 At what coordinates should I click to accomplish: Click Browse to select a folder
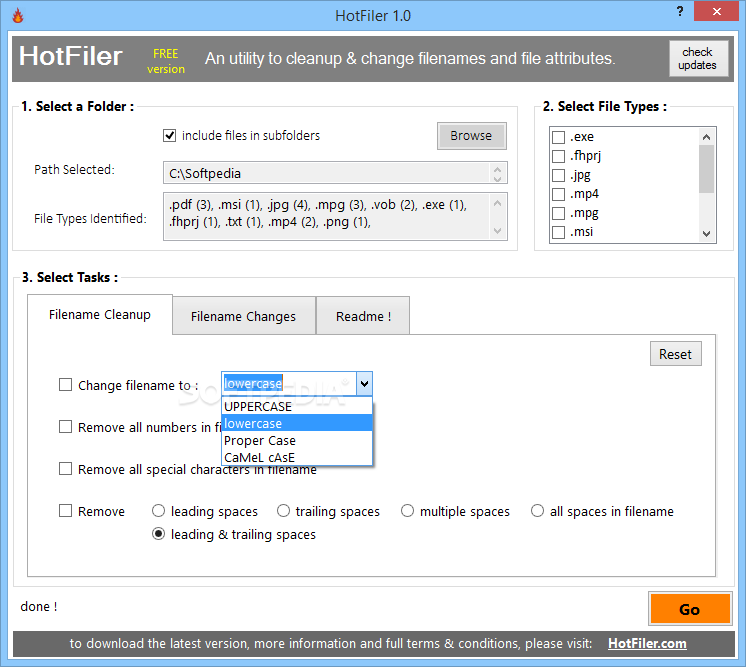tap(471, 136)
